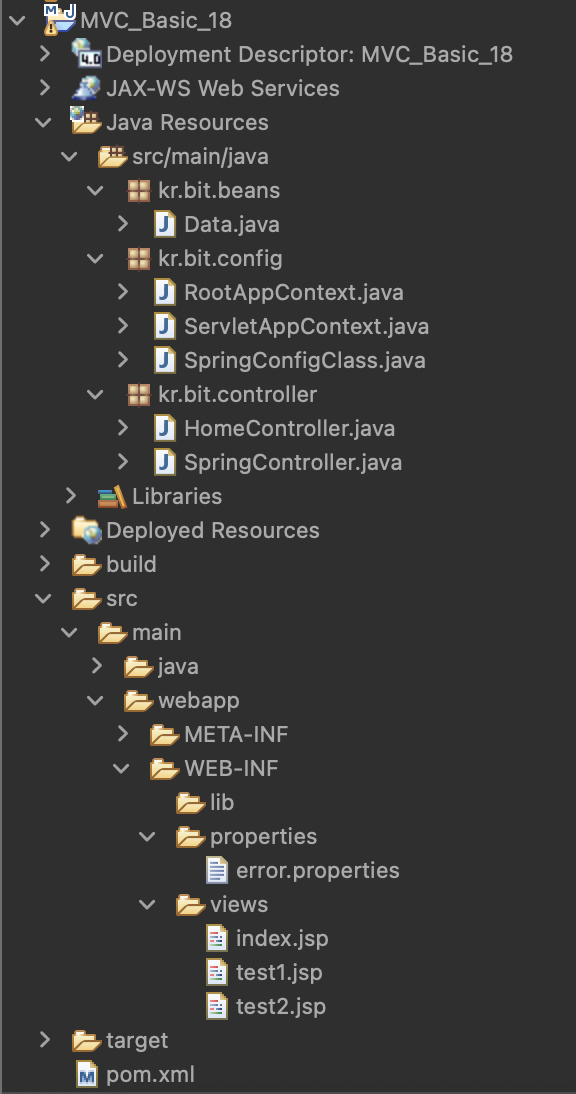Select the SpringController.java label
This screenshot has width=576, height=1094.
[x=293, y=463]
